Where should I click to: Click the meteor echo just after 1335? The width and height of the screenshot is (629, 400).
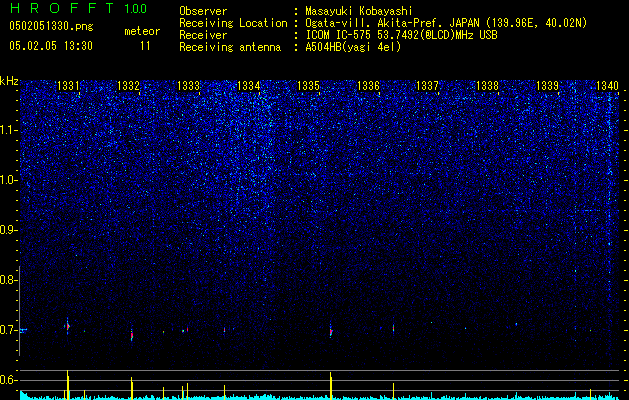[x=331, y=331]
